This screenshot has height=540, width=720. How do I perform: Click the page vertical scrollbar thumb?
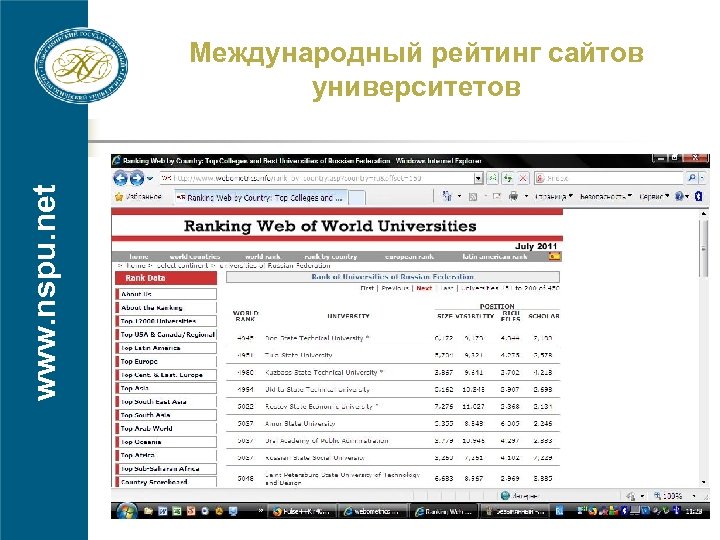pyautogui.click(x=703, y=248)
